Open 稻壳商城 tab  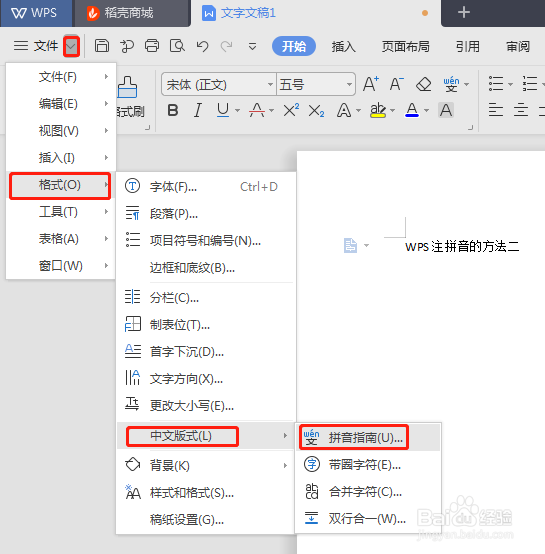tap(132, 13)
